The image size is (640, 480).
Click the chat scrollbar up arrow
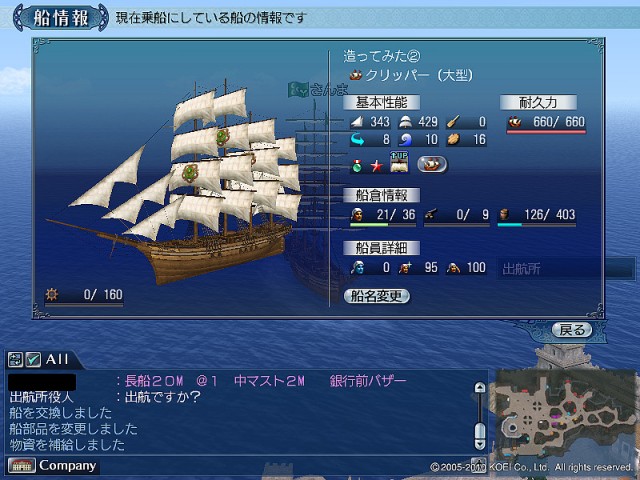[x=480, y=387]
